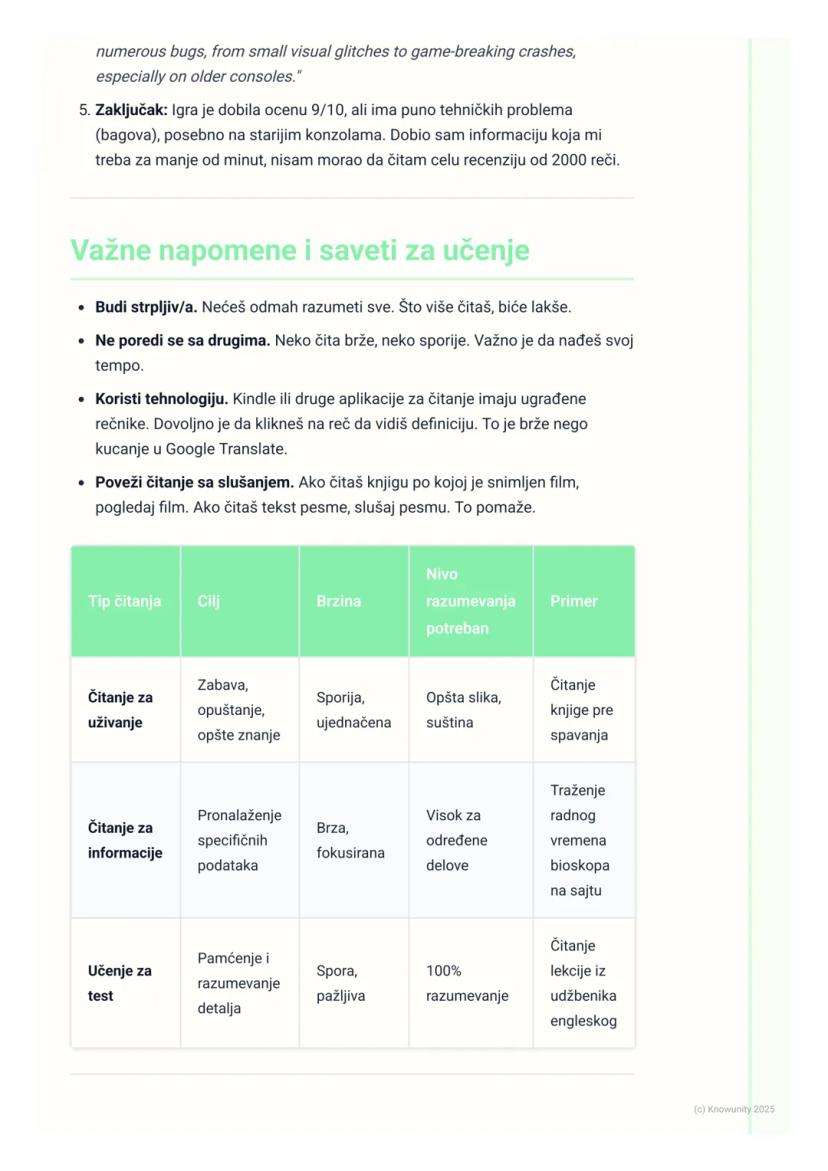Viewport: 828px width, 1171px height.
Task: Select the "Brzina" column header
Action: coord(339,601)
